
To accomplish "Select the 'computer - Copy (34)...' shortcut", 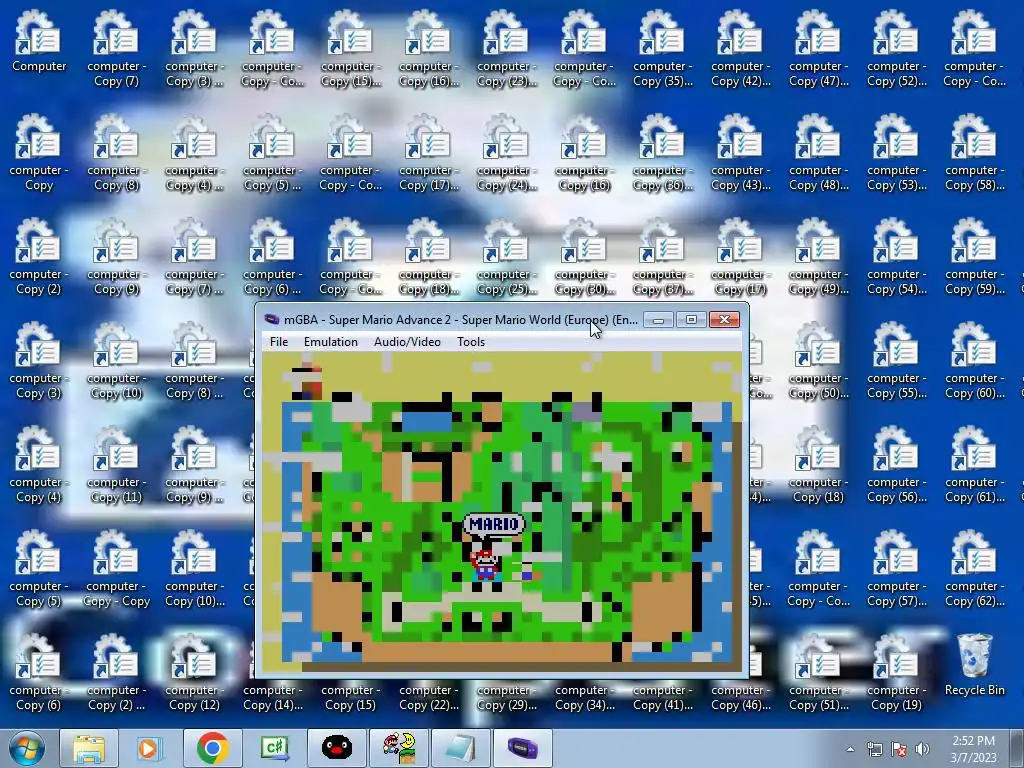I will click(x=584, y=697).
